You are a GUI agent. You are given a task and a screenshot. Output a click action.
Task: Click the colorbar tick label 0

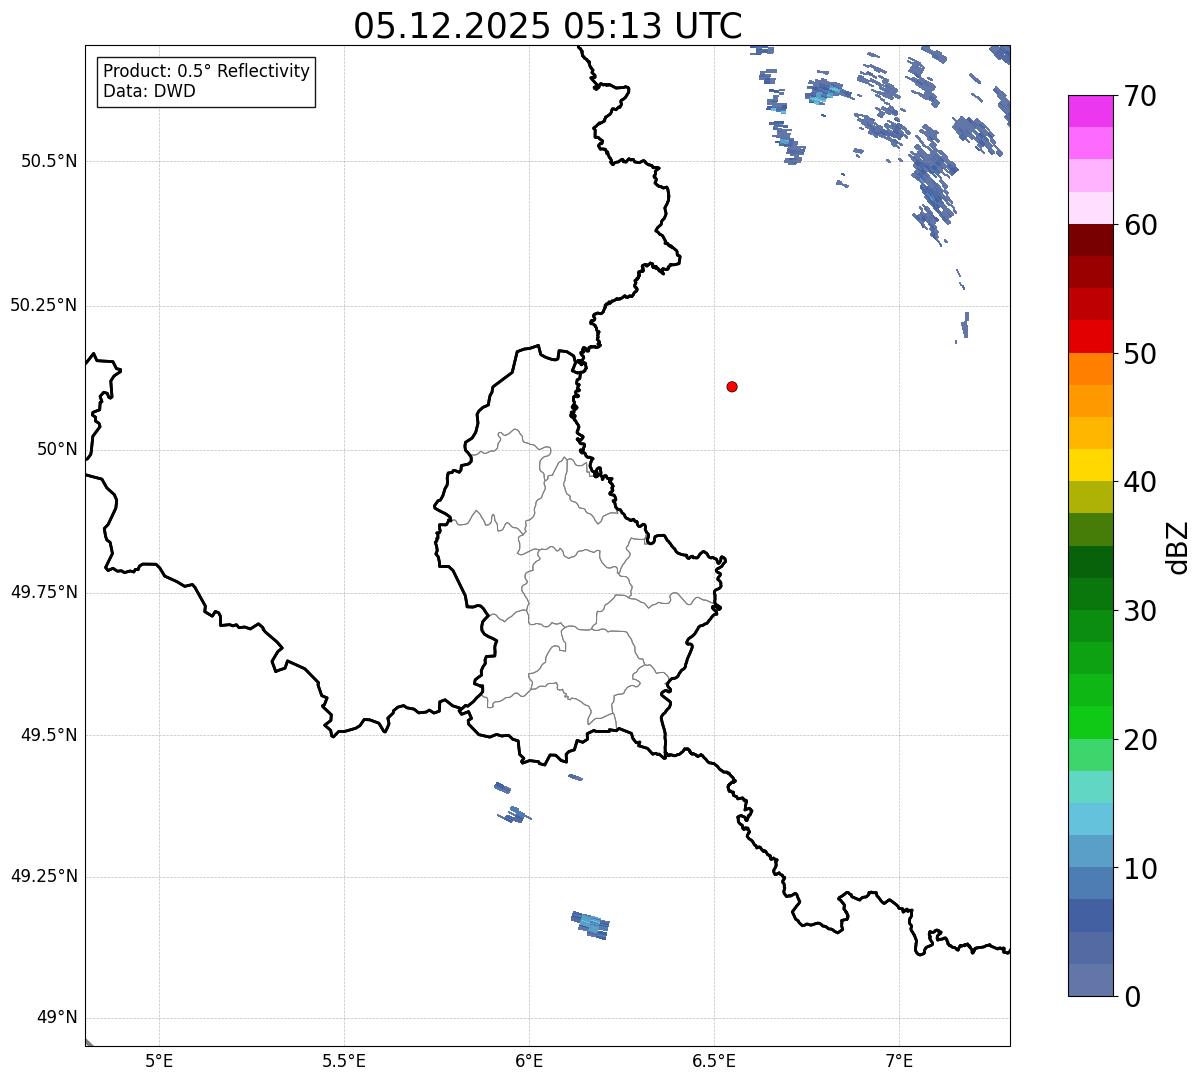coord(1132,997)
